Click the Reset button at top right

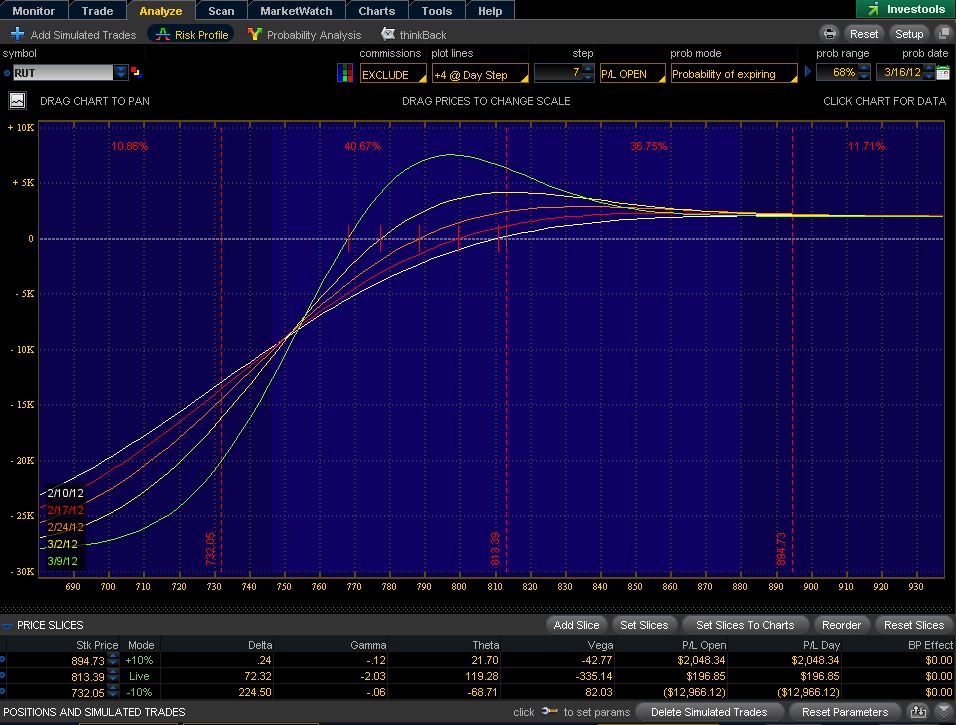864,34
